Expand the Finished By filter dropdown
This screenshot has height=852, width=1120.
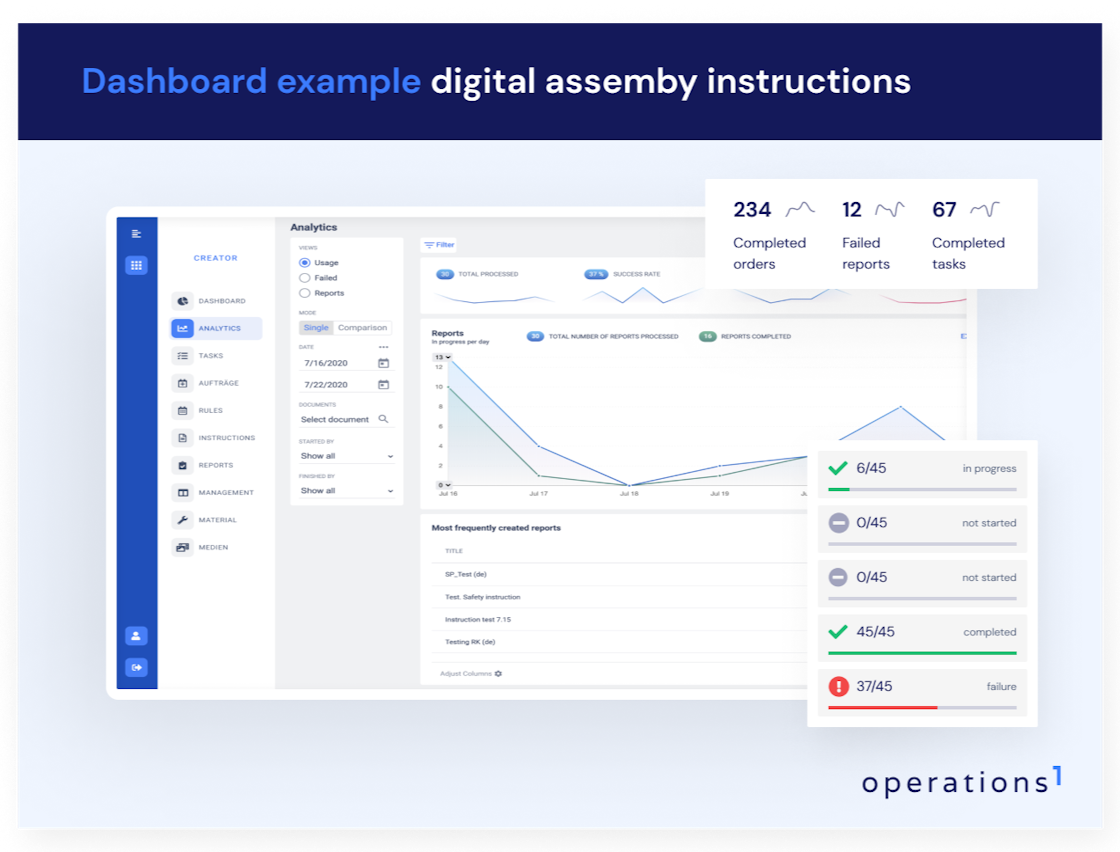tap(345, 490)
